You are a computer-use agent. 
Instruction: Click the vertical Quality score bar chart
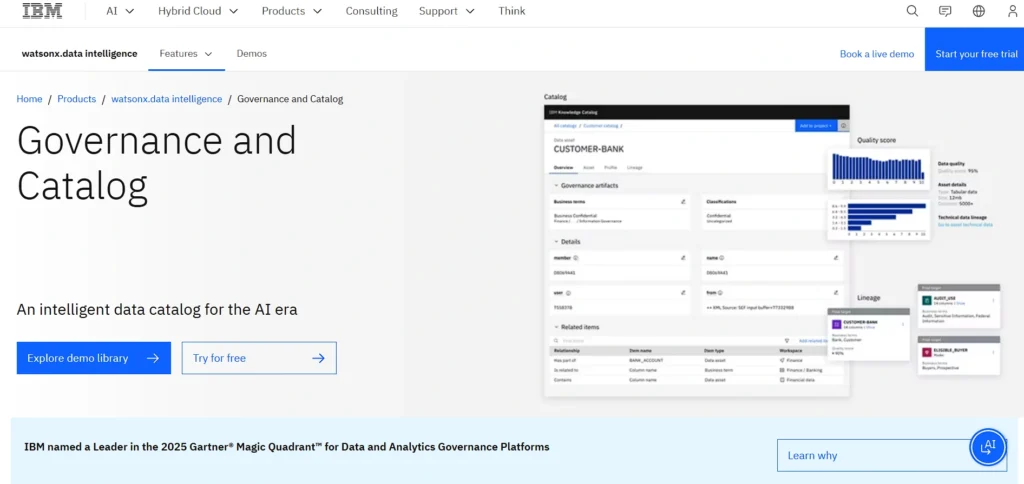(x=878, y=167)
